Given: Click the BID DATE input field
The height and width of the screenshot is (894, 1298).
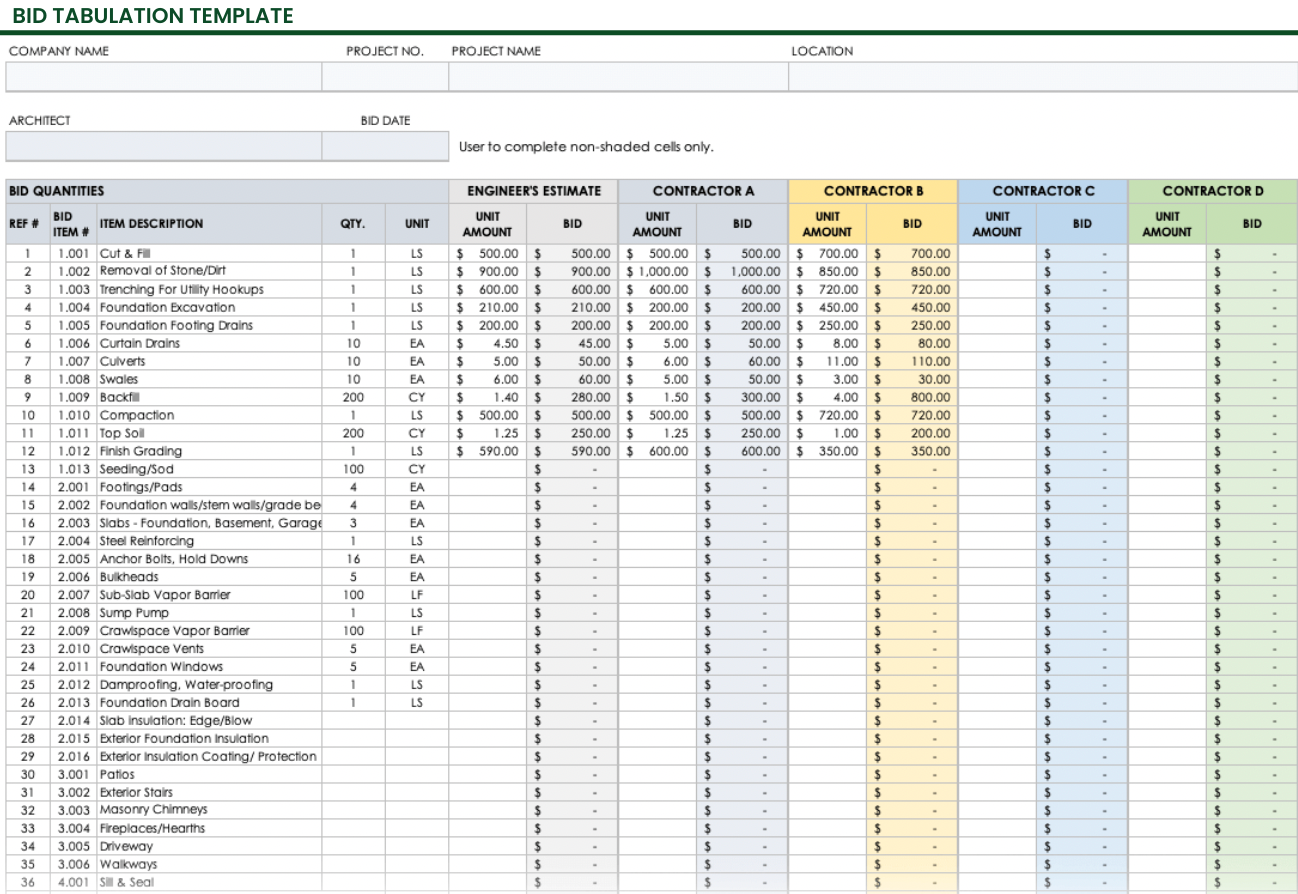Looking at the screenshot, I should 383,146.
